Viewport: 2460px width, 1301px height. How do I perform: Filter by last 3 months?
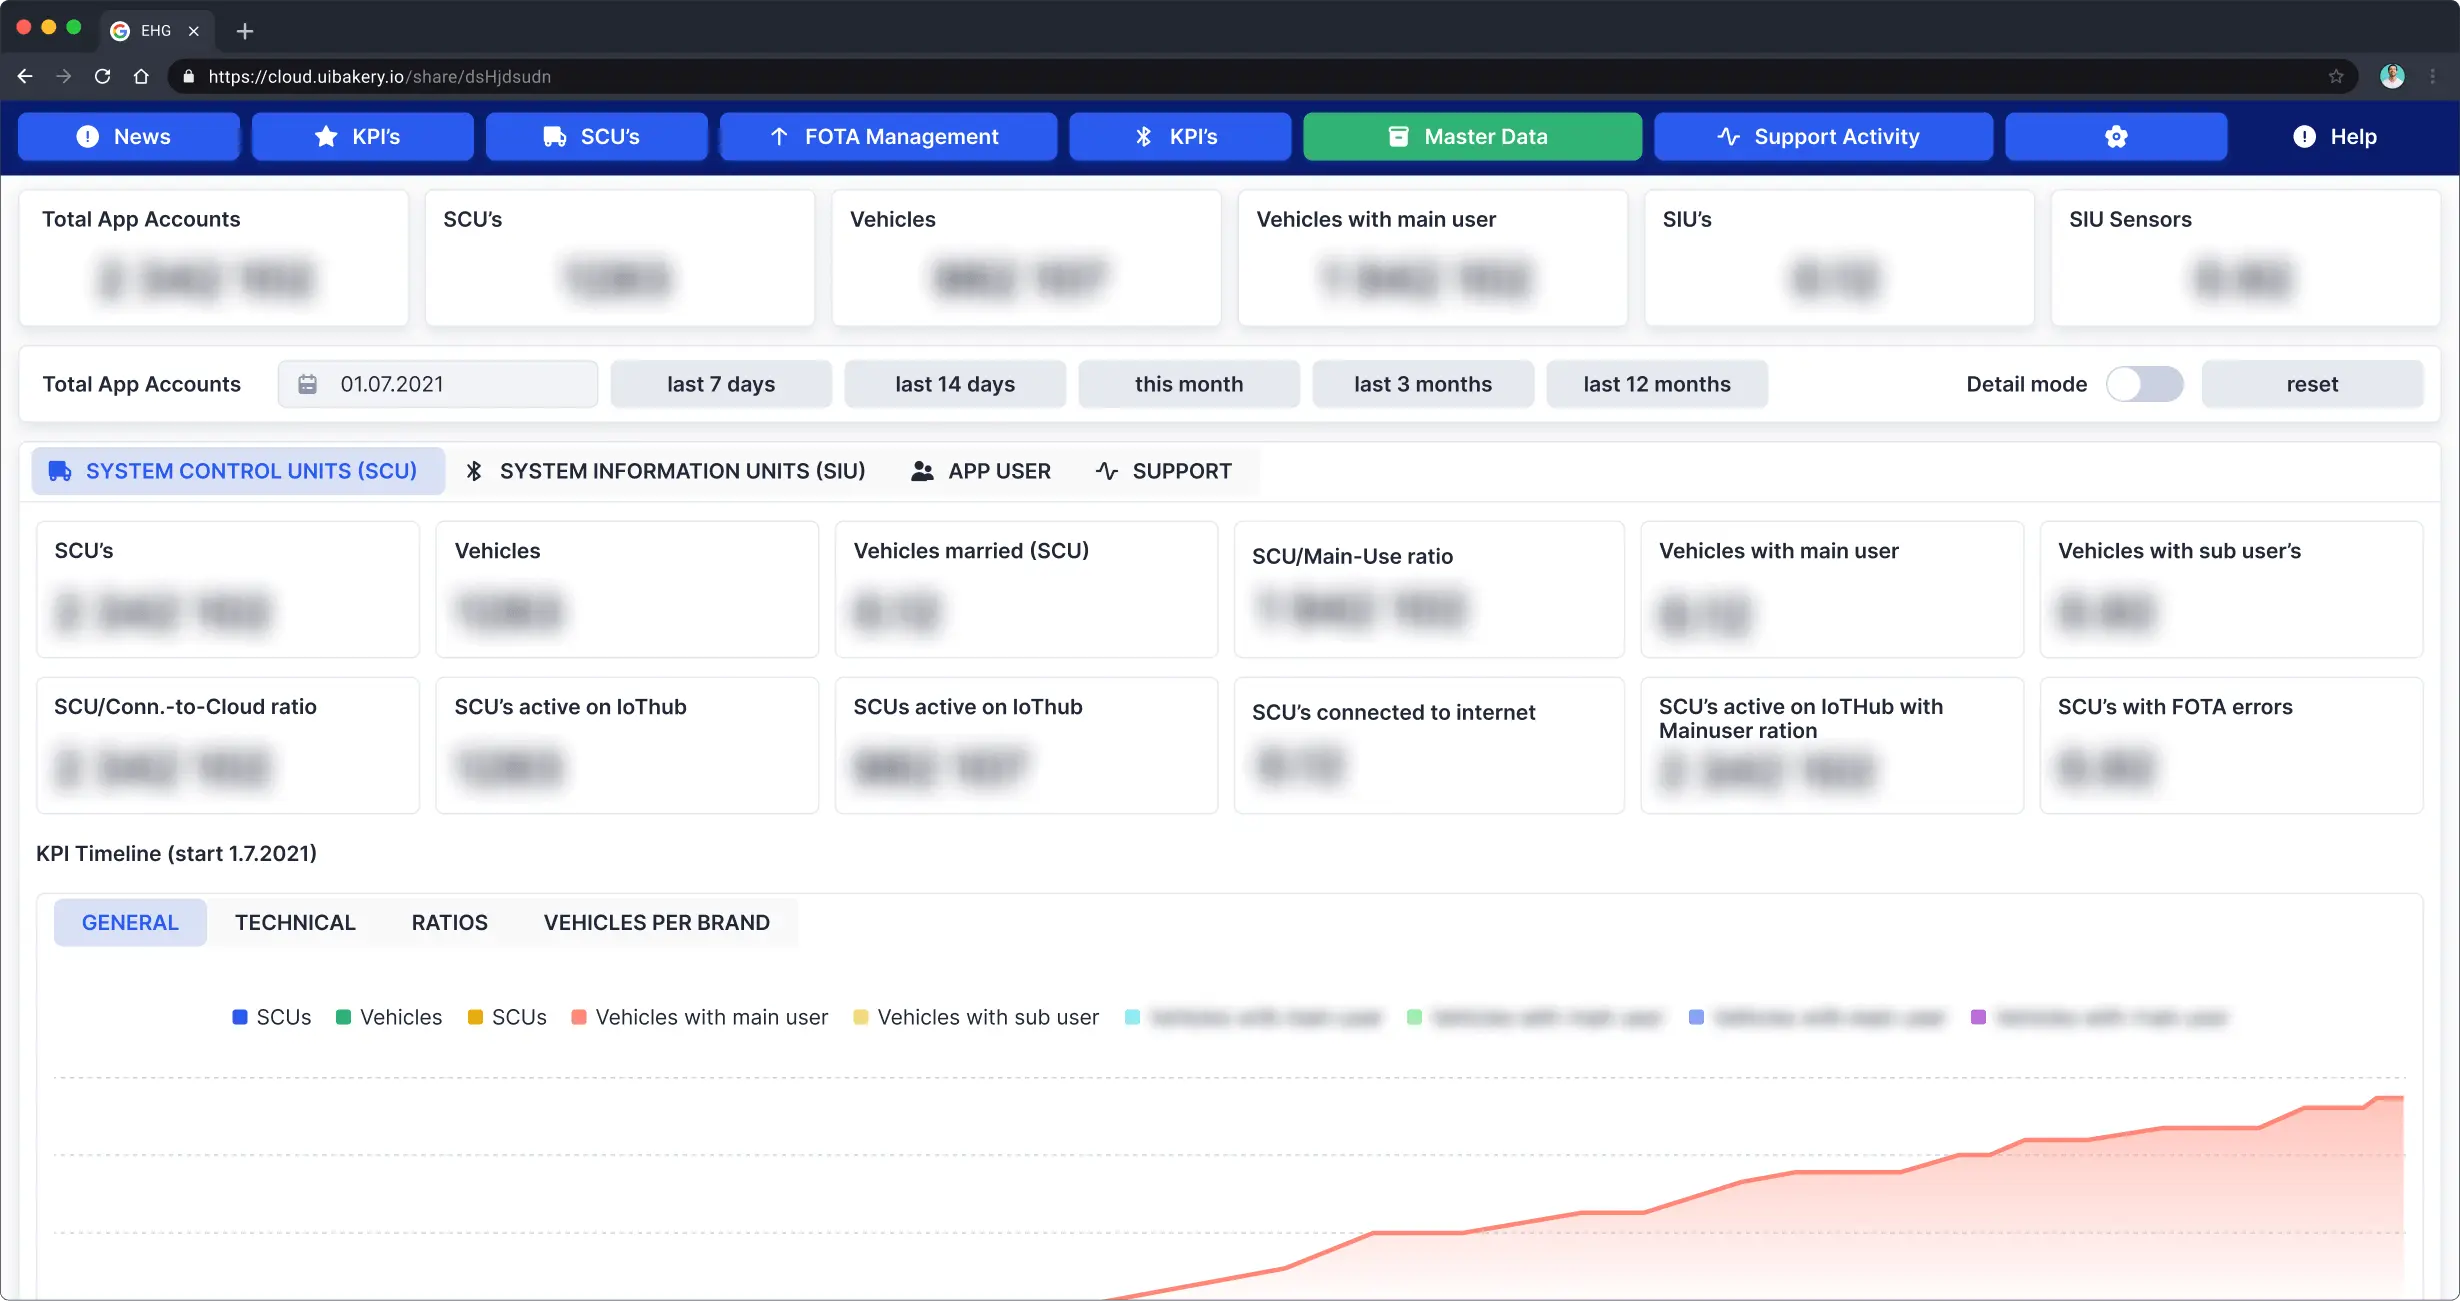[x=1423, y=384]
